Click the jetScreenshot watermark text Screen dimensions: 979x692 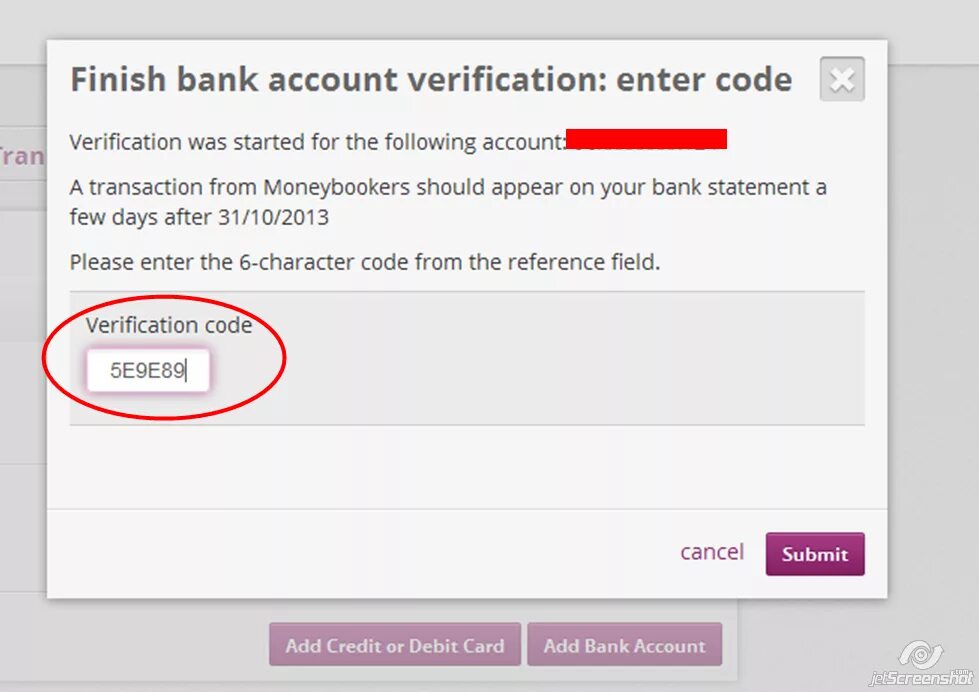coord(921,678)
